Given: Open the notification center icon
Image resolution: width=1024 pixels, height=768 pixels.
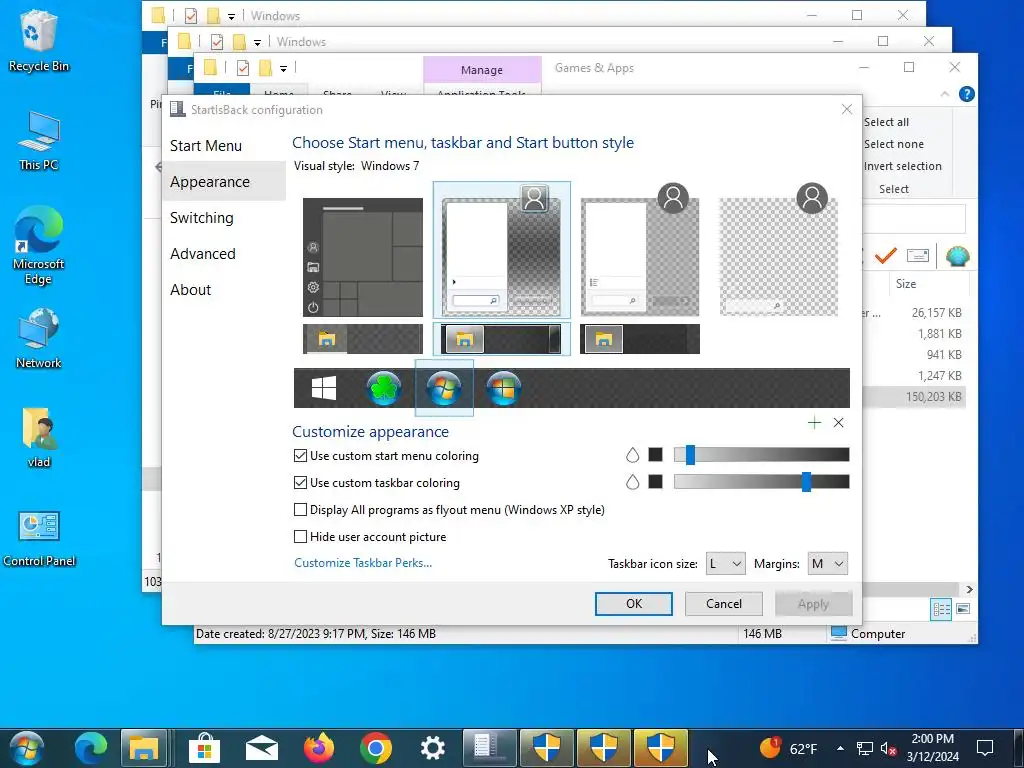Looking at the screenshot, I should 985,748.
